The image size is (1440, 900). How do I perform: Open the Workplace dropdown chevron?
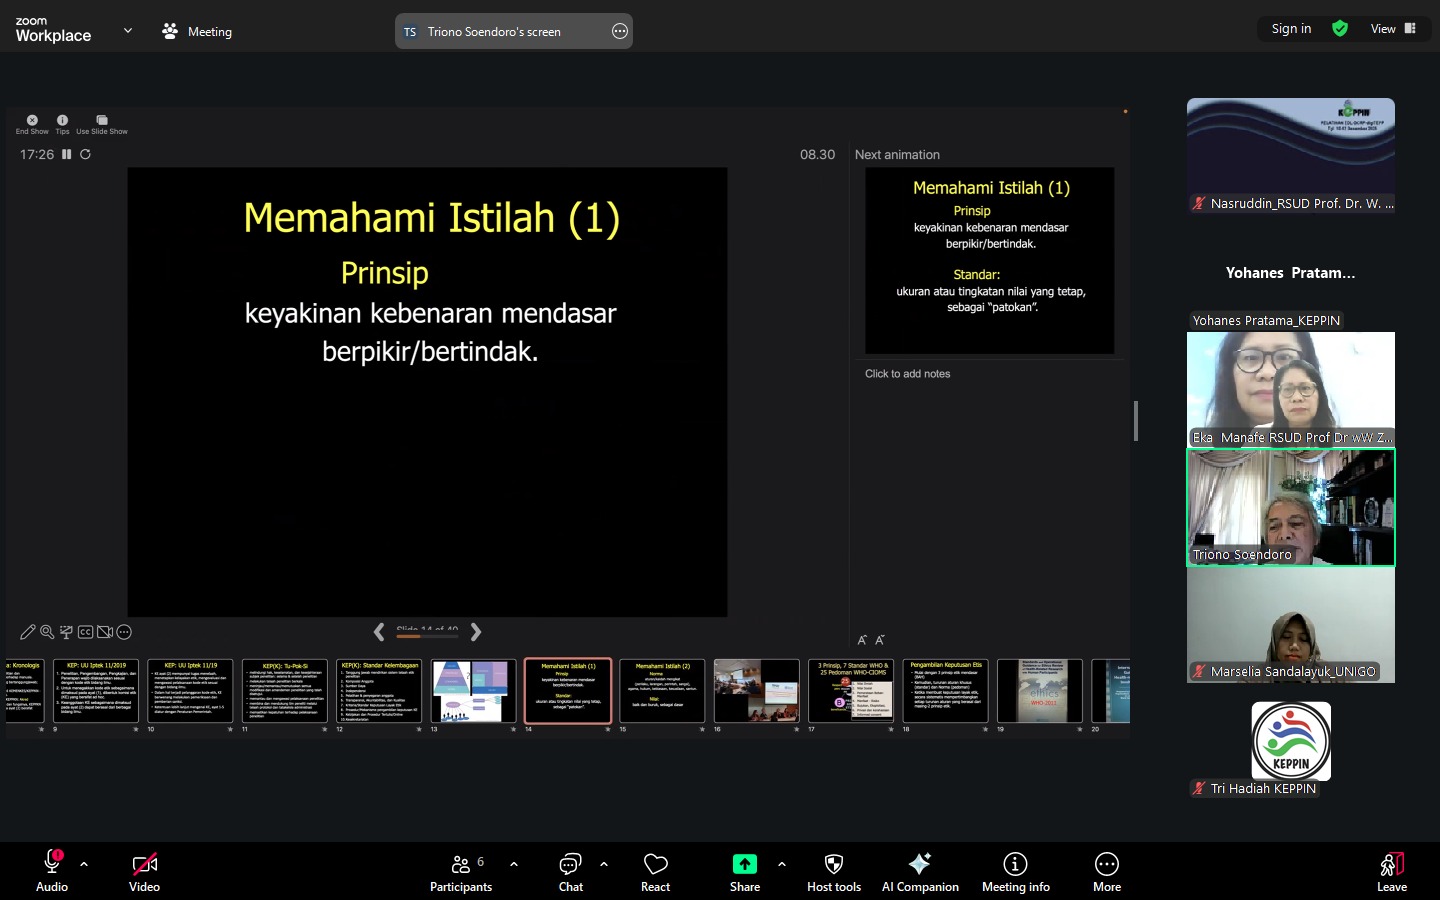point(127,30)
